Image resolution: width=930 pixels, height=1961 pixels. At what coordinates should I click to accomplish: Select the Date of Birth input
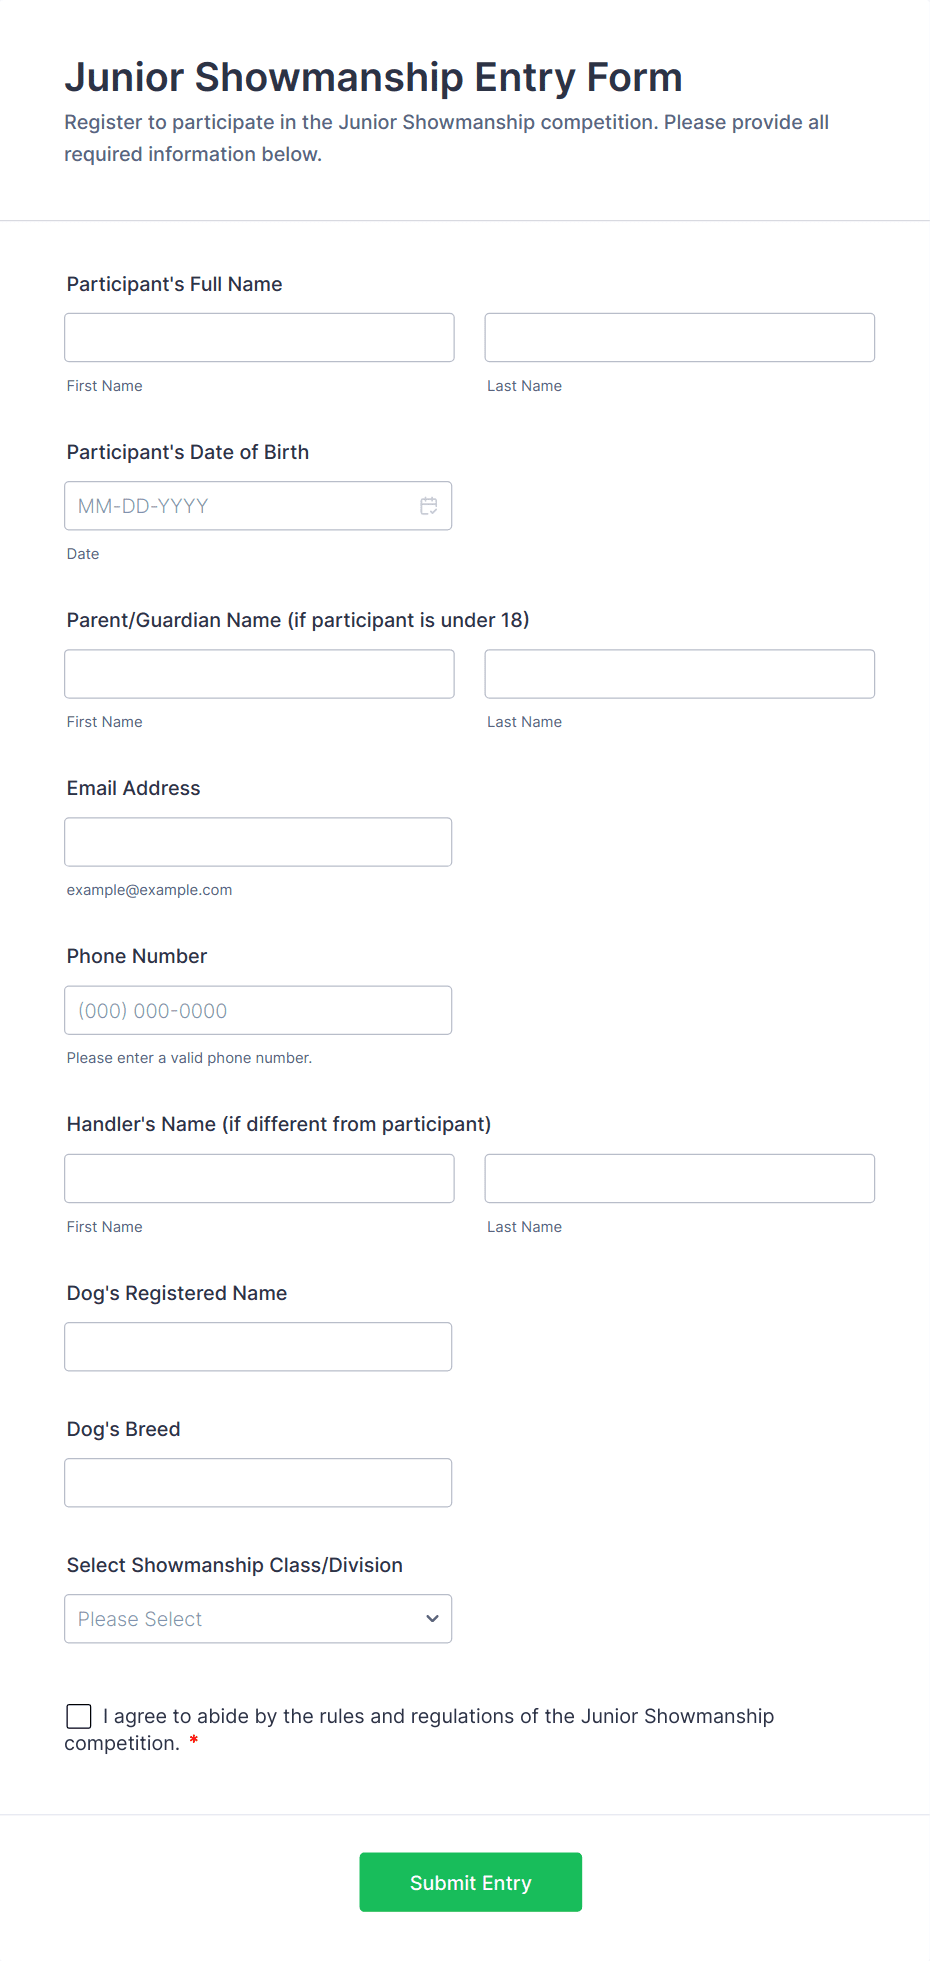pyautogui.click(x=240, y=506)
